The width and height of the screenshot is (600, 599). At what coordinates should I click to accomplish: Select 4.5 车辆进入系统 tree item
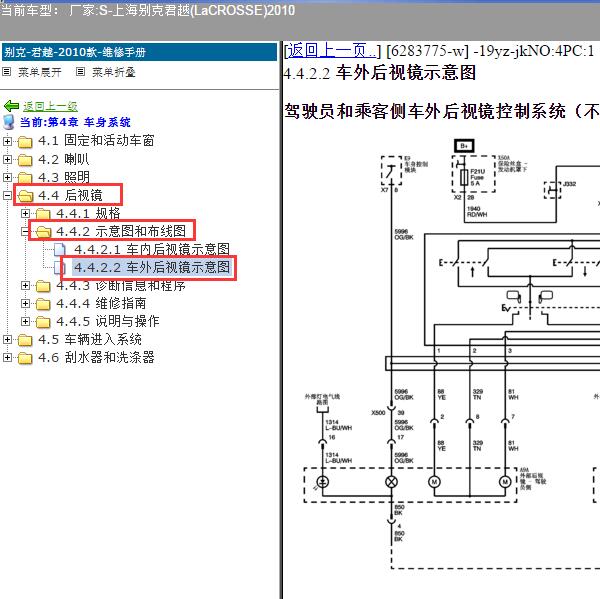click(x=90, y=339)
